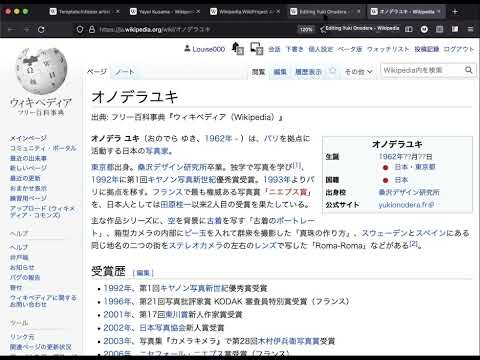Open ステレオカメラ article link
The image size is (480, 360).
pos(196,246)
